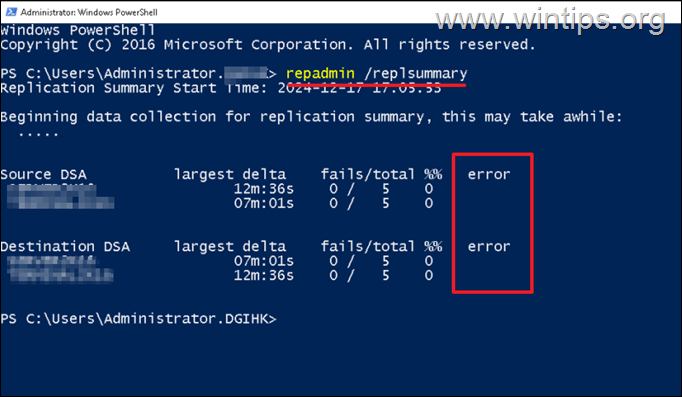Click the largest delta header in Source section

[x=230, y=175]
